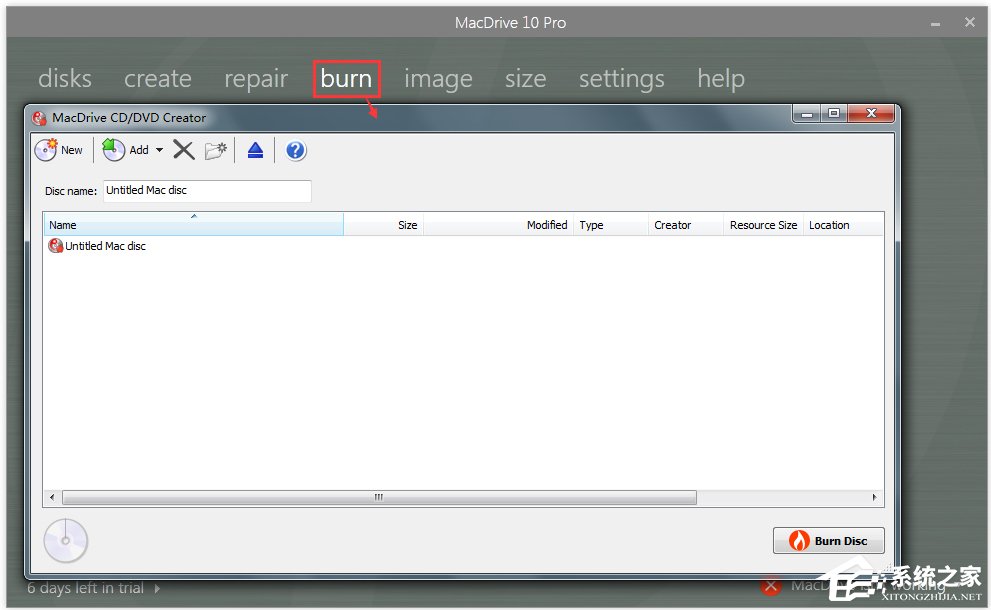Maximize the CD/DVD Creator window

point(834,114)
